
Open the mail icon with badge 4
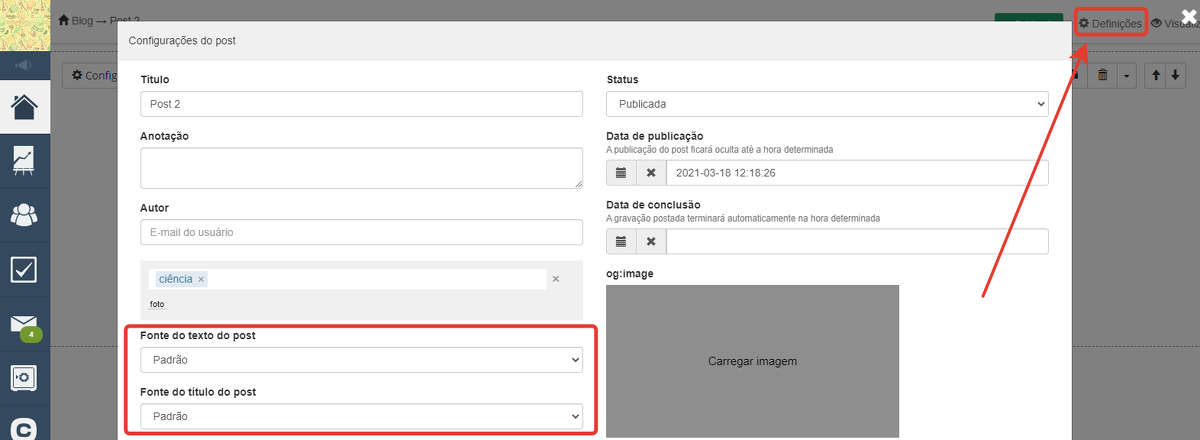pos(25,324)
